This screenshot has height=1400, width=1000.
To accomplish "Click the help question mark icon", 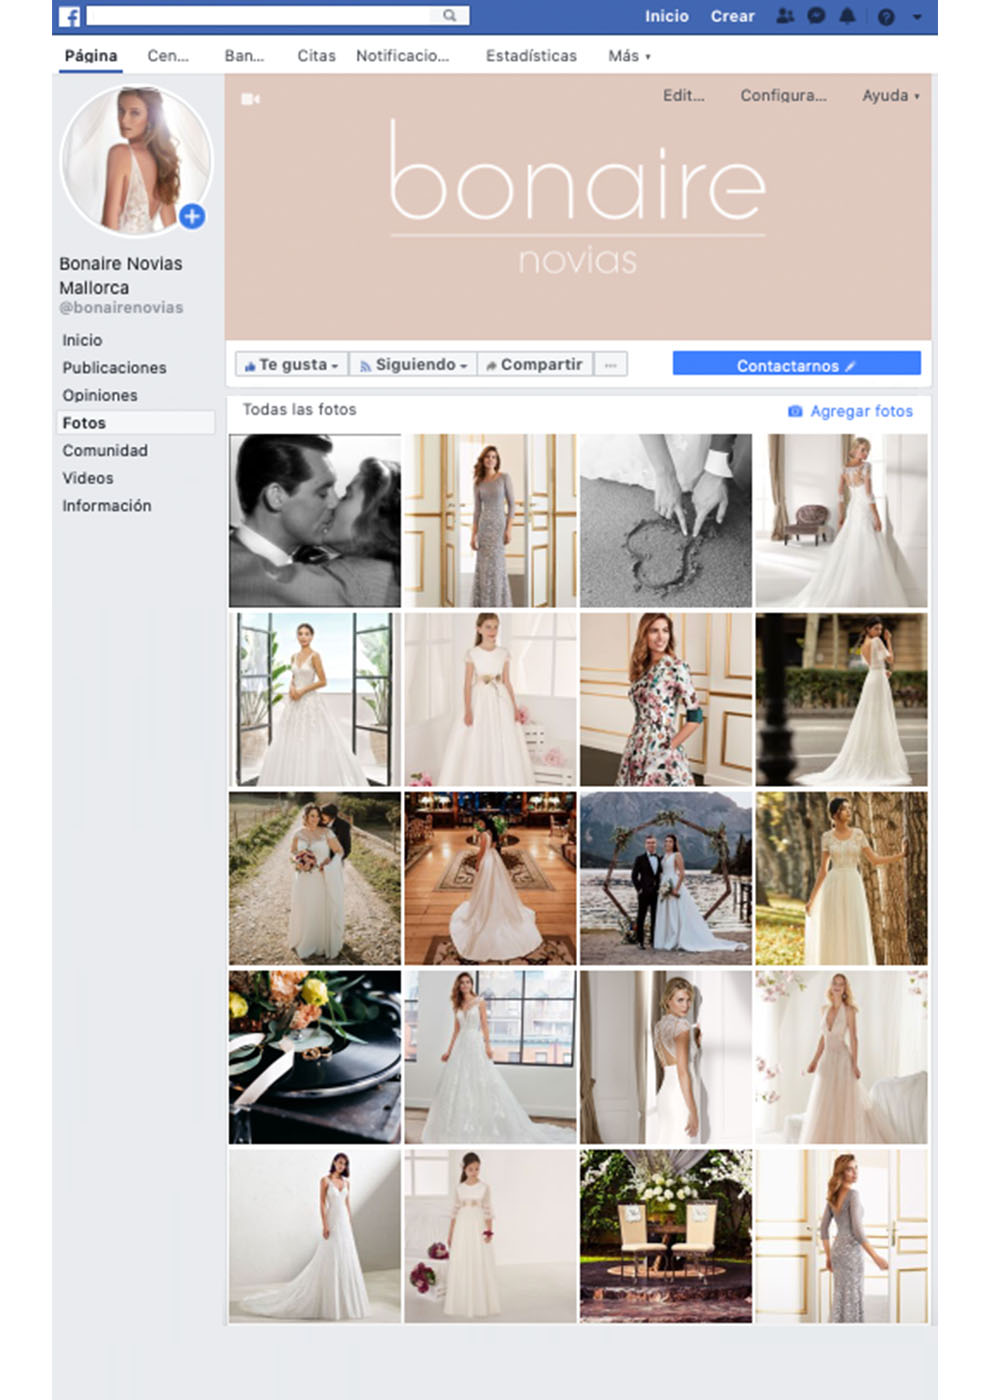I will (886, 17).
